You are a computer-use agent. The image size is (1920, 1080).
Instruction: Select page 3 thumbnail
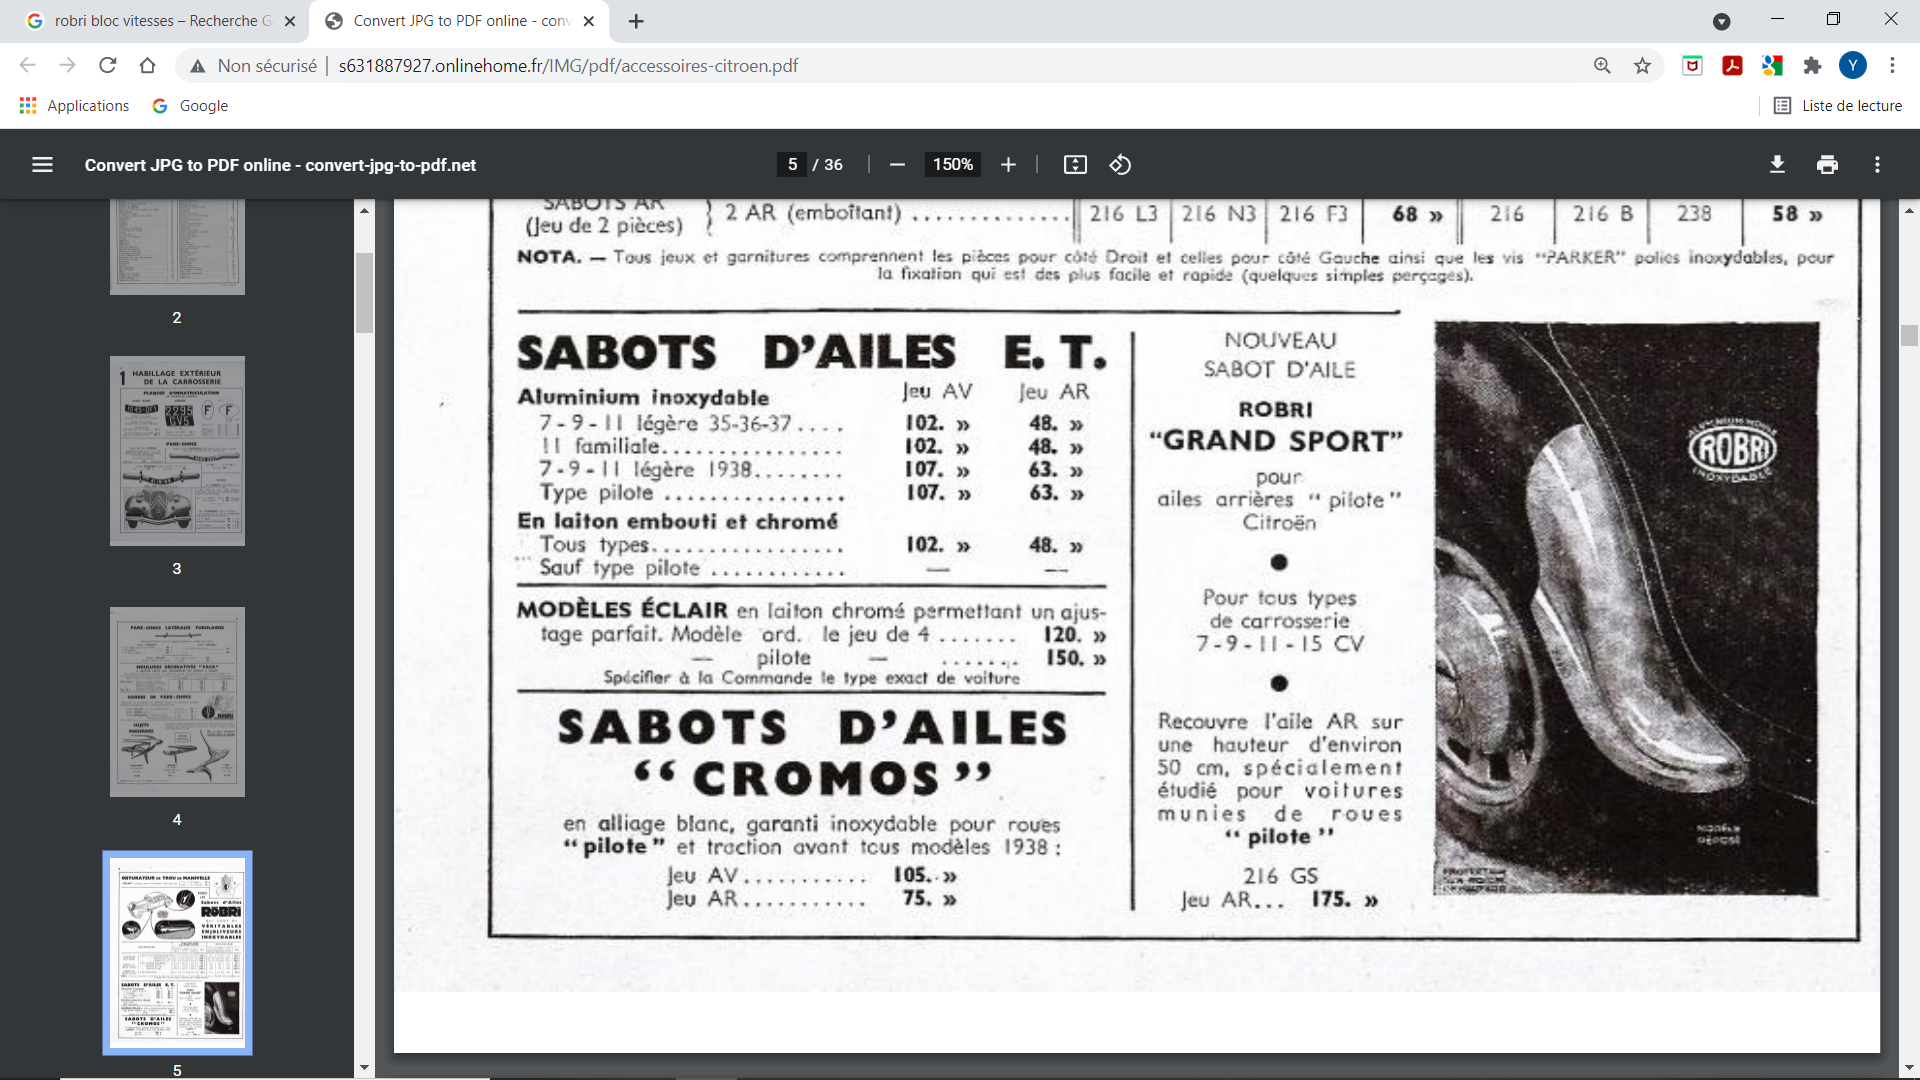(x=177, y=451)
